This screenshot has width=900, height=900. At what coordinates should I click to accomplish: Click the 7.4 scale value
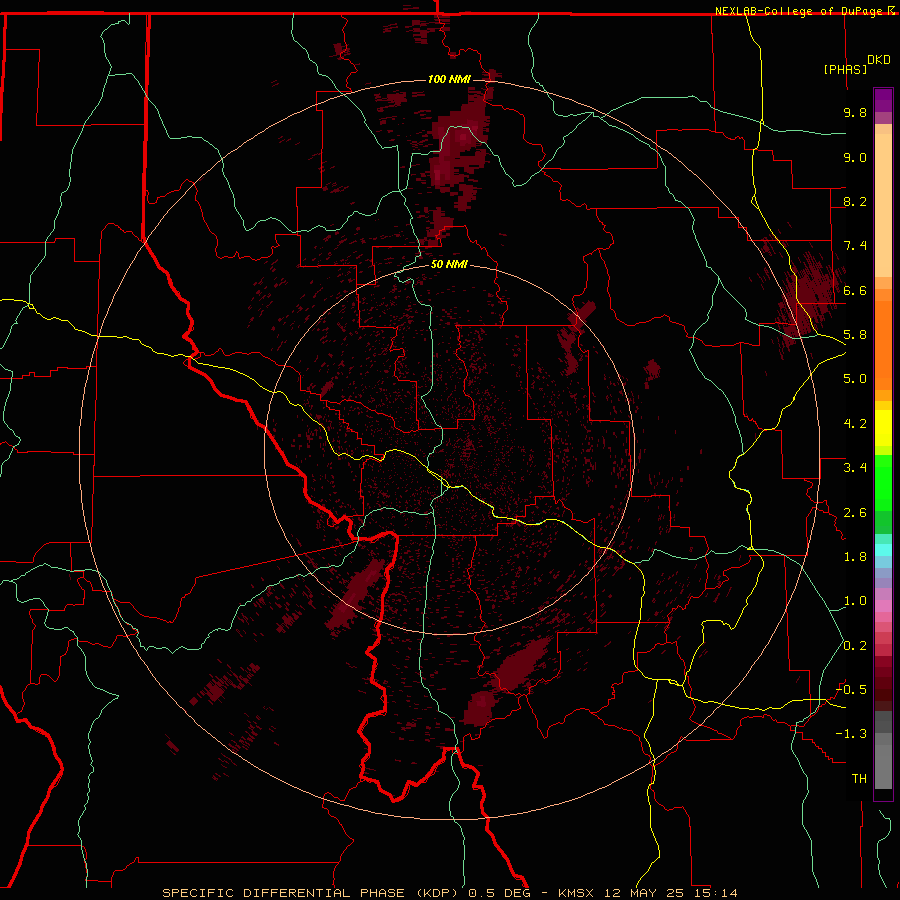(855, 246)
